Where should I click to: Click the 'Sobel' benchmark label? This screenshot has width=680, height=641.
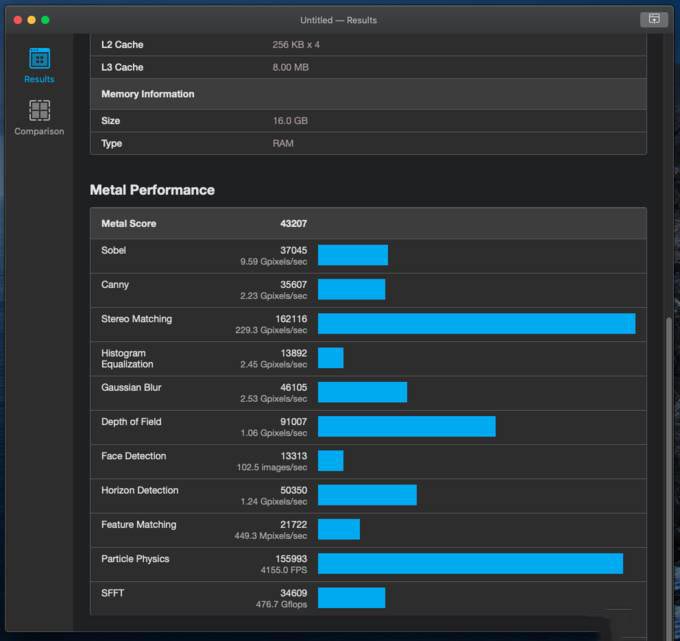point(114,250)
